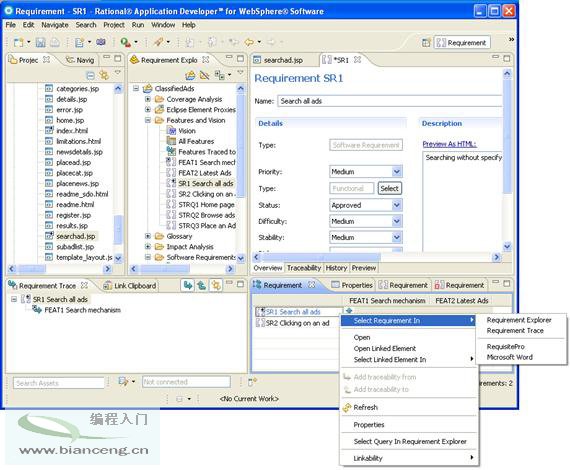Screen dimensions: 570x470
Task: Select SR2 Clicking on an ad row
Action: pyautogui.click(x=297, y=323)
